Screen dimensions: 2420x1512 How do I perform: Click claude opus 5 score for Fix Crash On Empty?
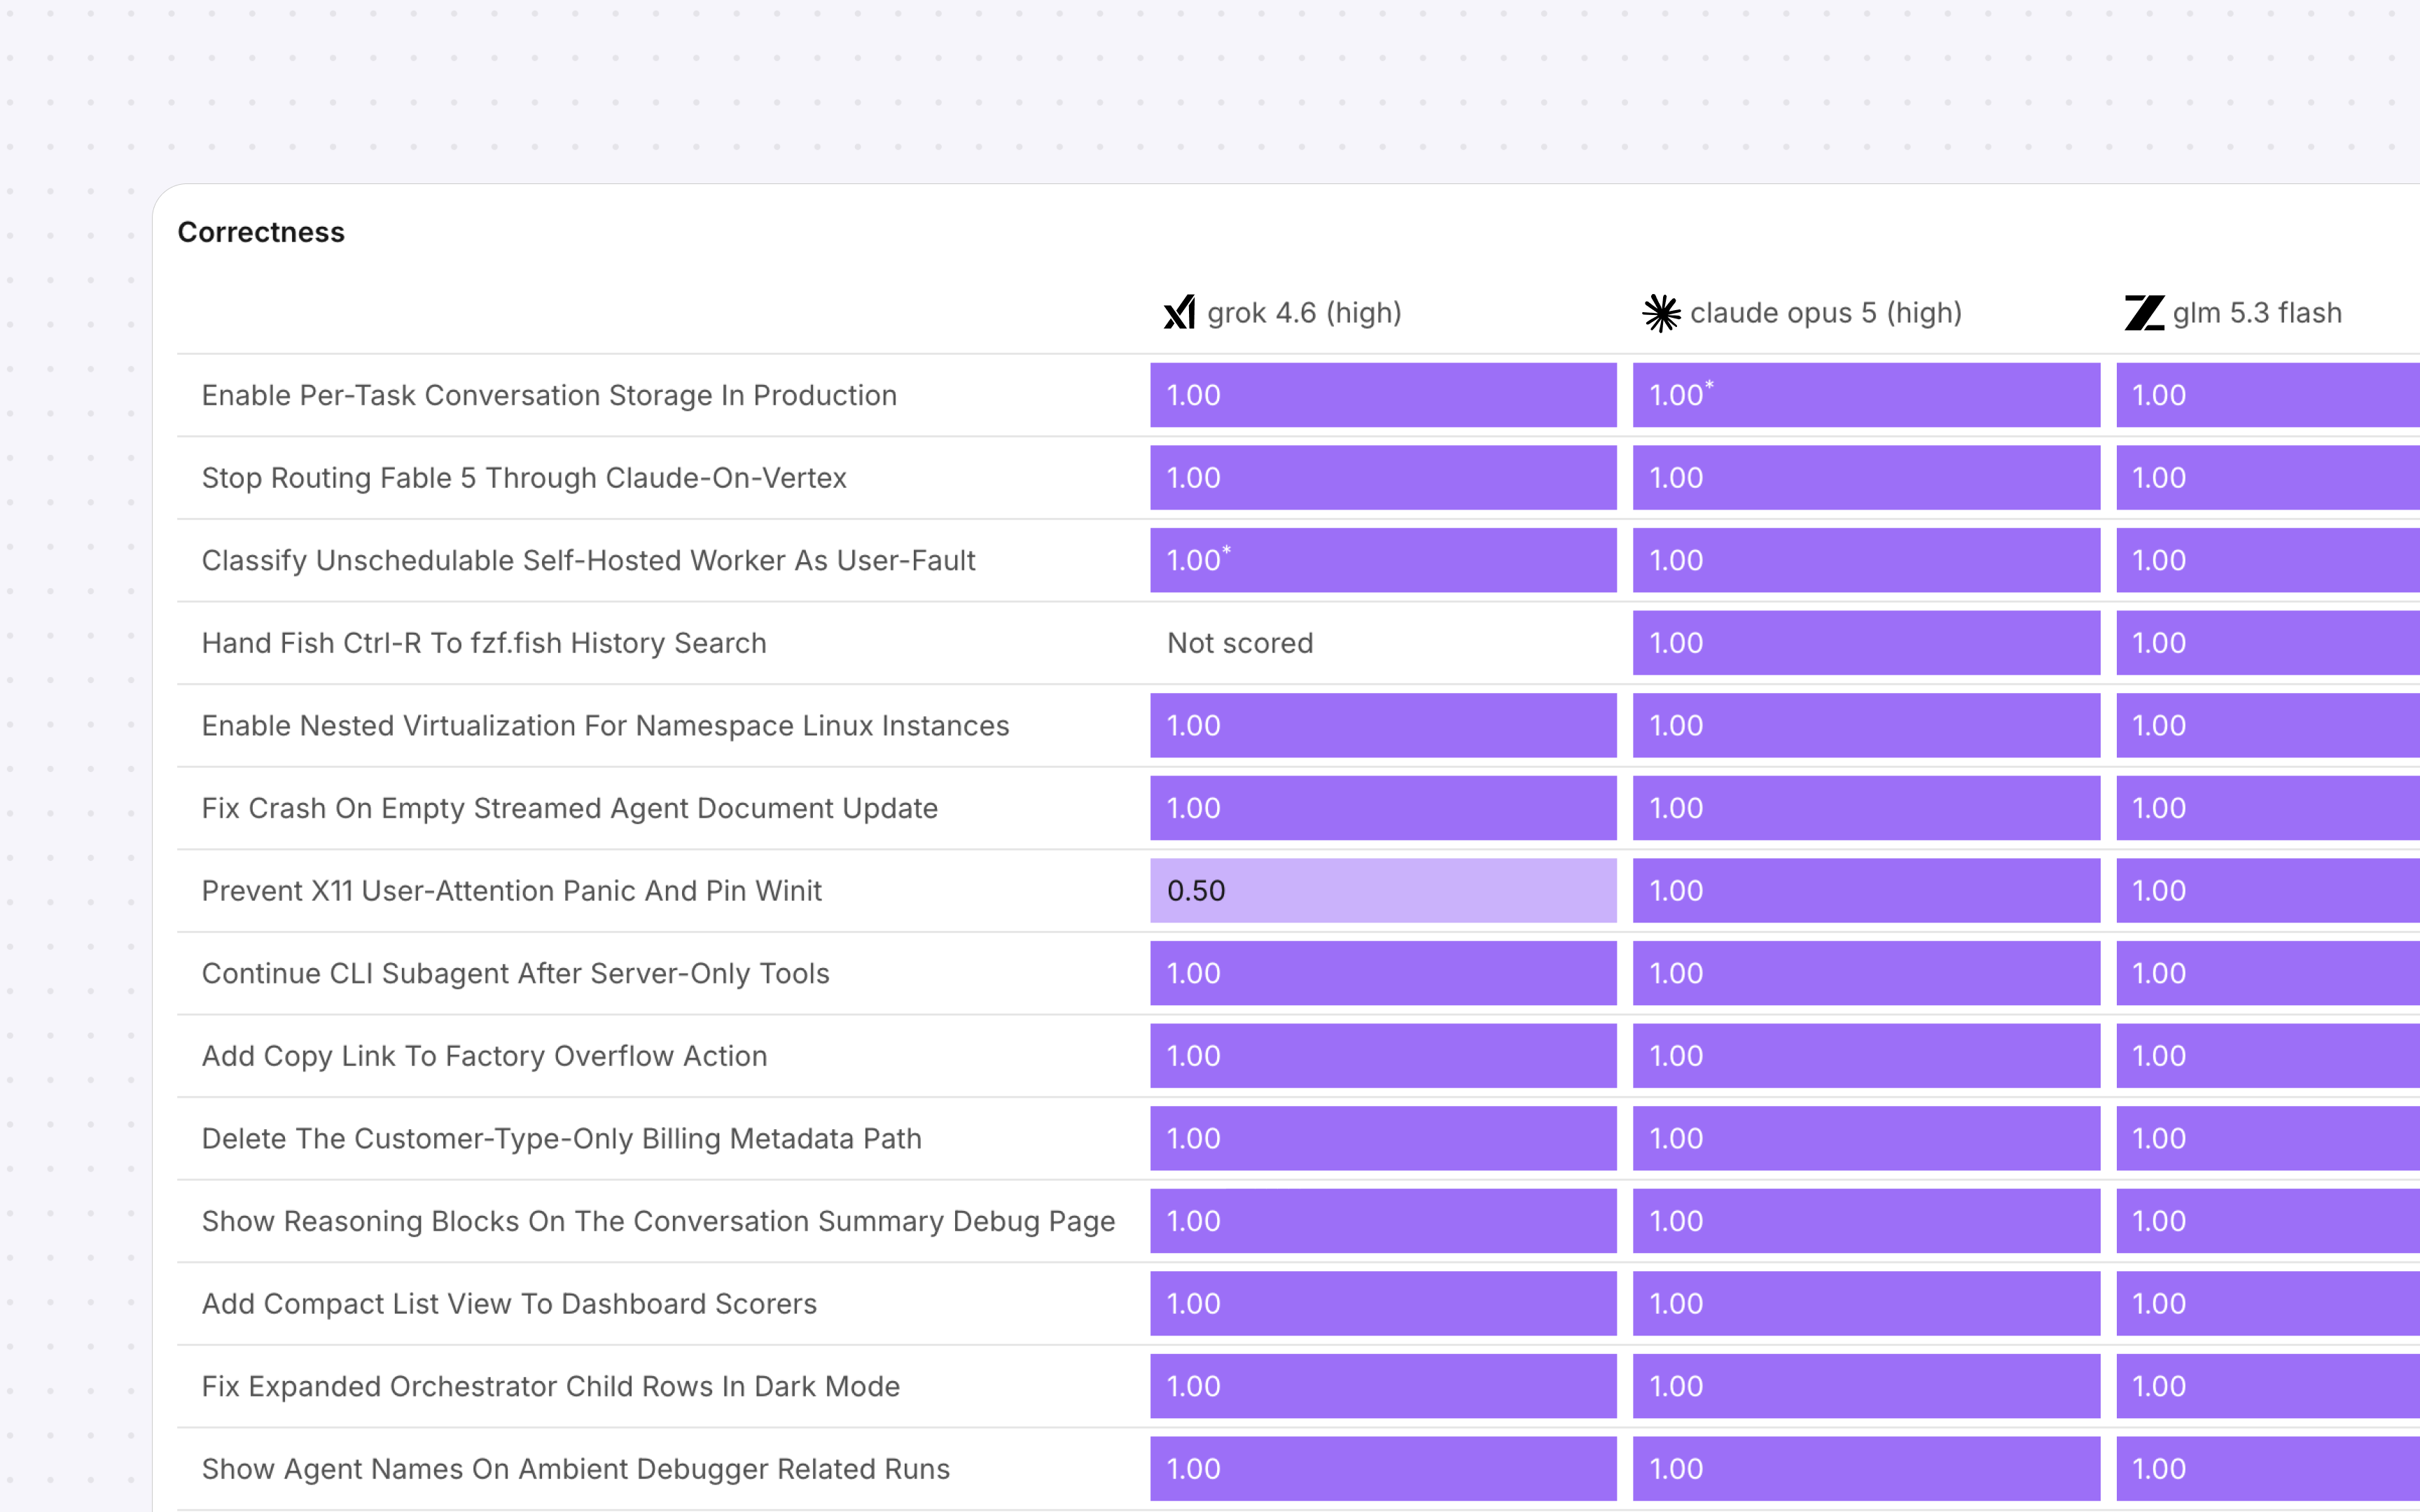pyautogui.click(x=1866, y=808)
